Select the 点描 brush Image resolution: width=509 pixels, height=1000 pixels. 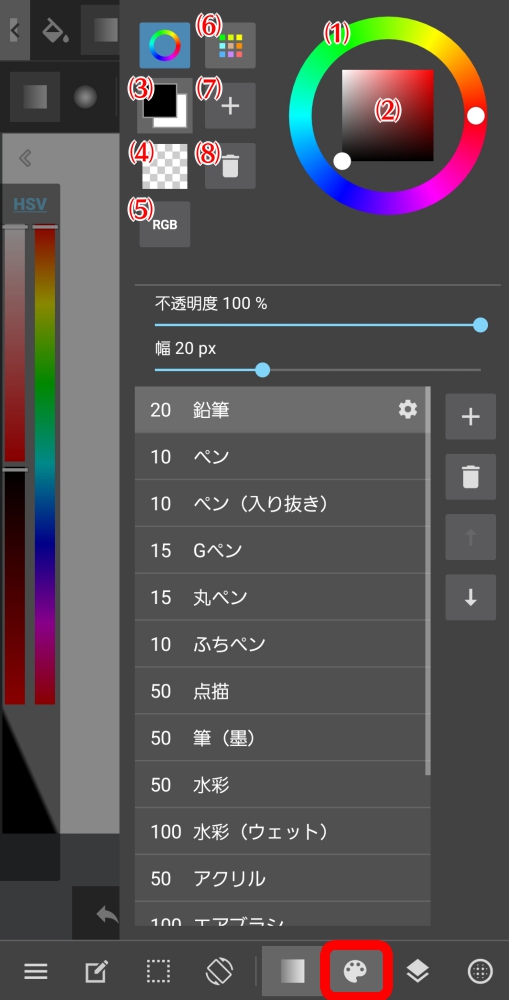(282, 691)
